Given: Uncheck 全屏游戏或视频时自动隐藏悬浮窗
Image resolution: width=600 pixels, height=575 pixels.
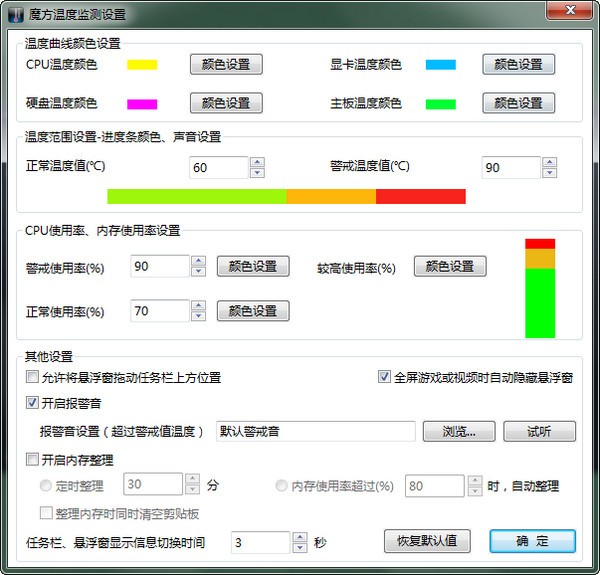Looking at the screenshot, I should [x=384, y=378].
